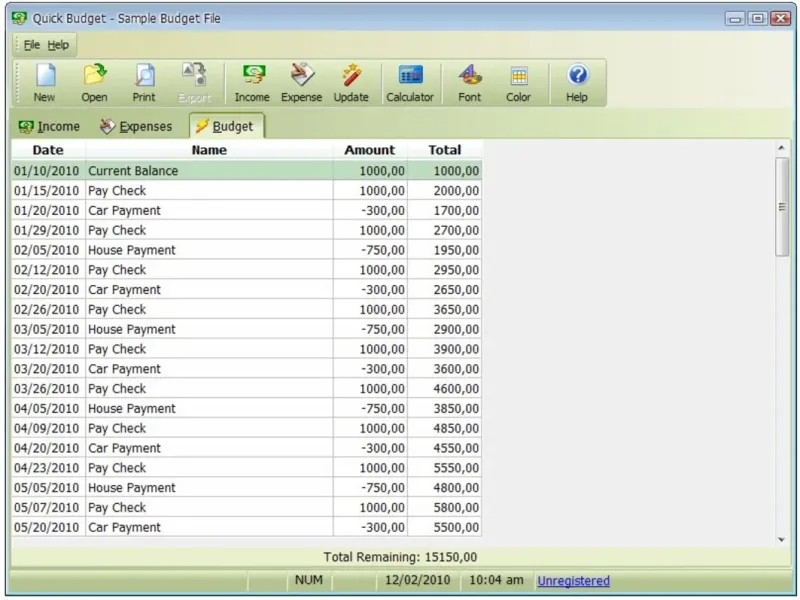Click the vertical scrollbar thumb
800x600 pixels.
click(x=782, y=207)
